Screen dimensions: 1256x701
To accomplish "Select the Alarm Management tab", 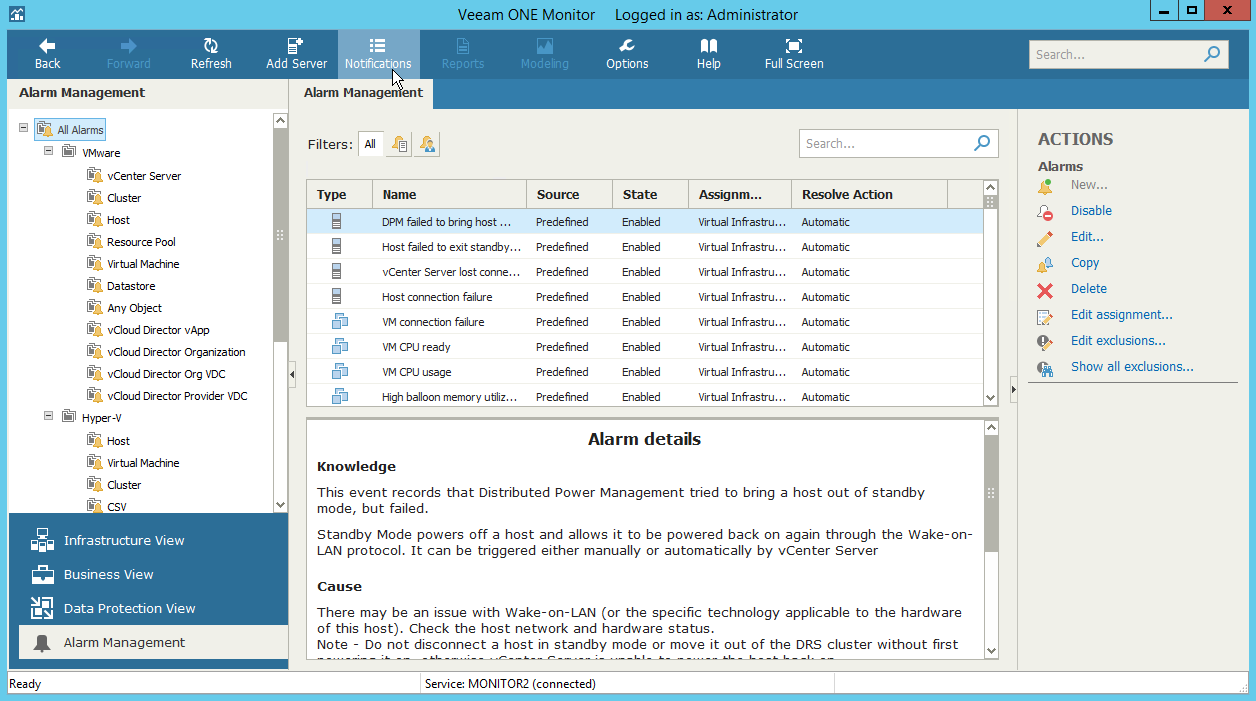I will pyautogui.click(x=362, y=93).
